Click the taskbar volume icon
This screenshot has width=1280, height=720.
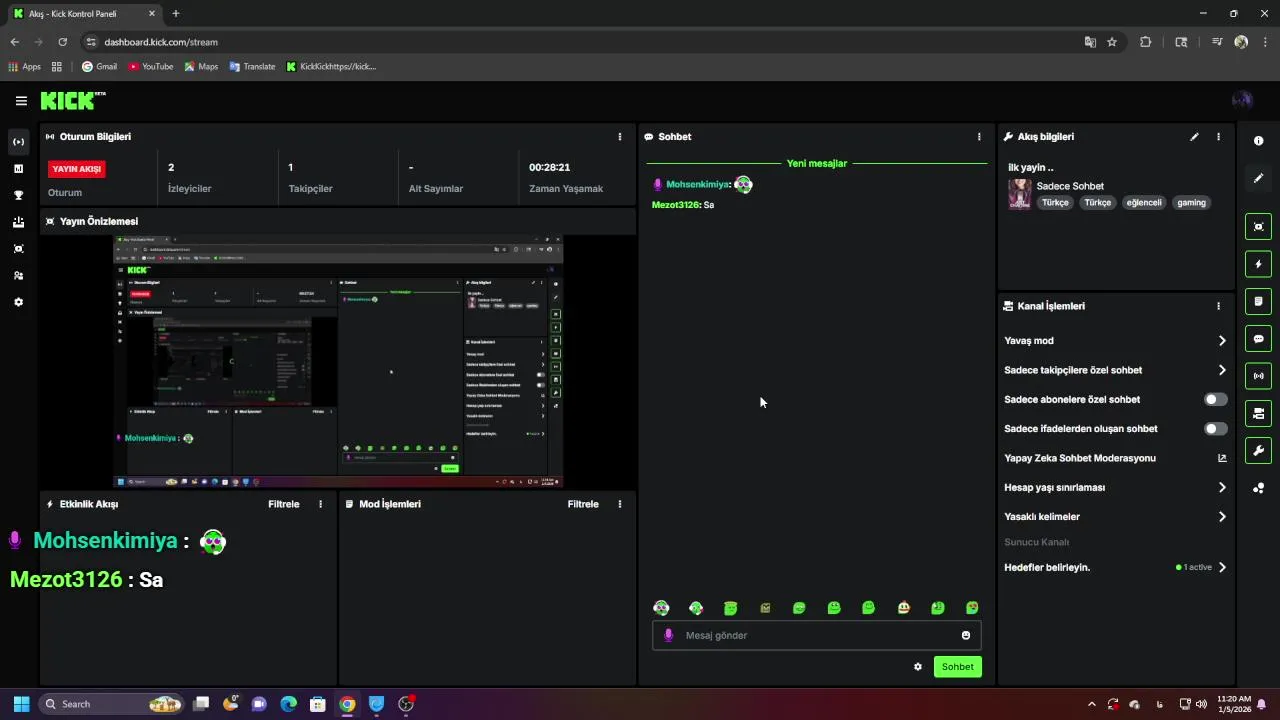1200,704
